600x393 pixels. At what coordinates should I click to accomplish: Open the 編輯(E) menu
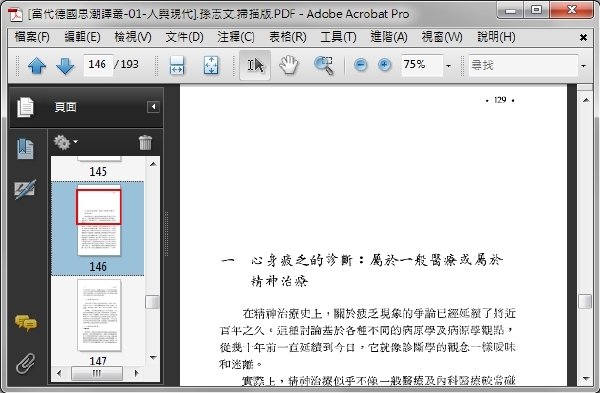[82, 37]
